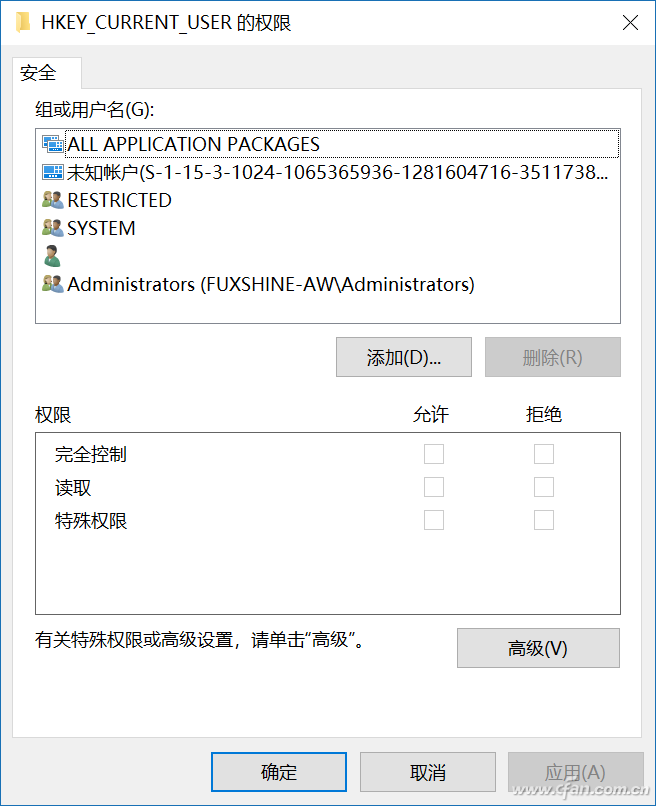Check Deny for 完全控制 (Full Control)
656x806 pixels.
(x=544, y=454)
